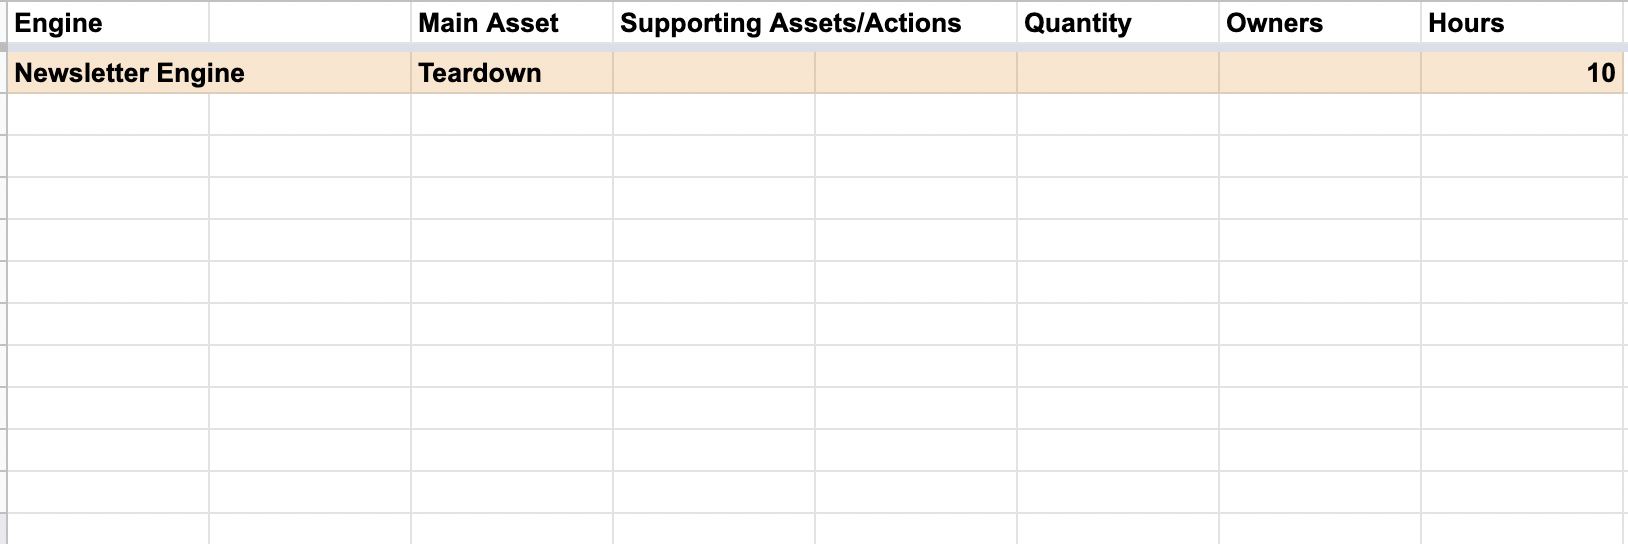Select the empty Owners cell just below the highlighted row
The image size is (1628, 544).
tap(1319, 115)
